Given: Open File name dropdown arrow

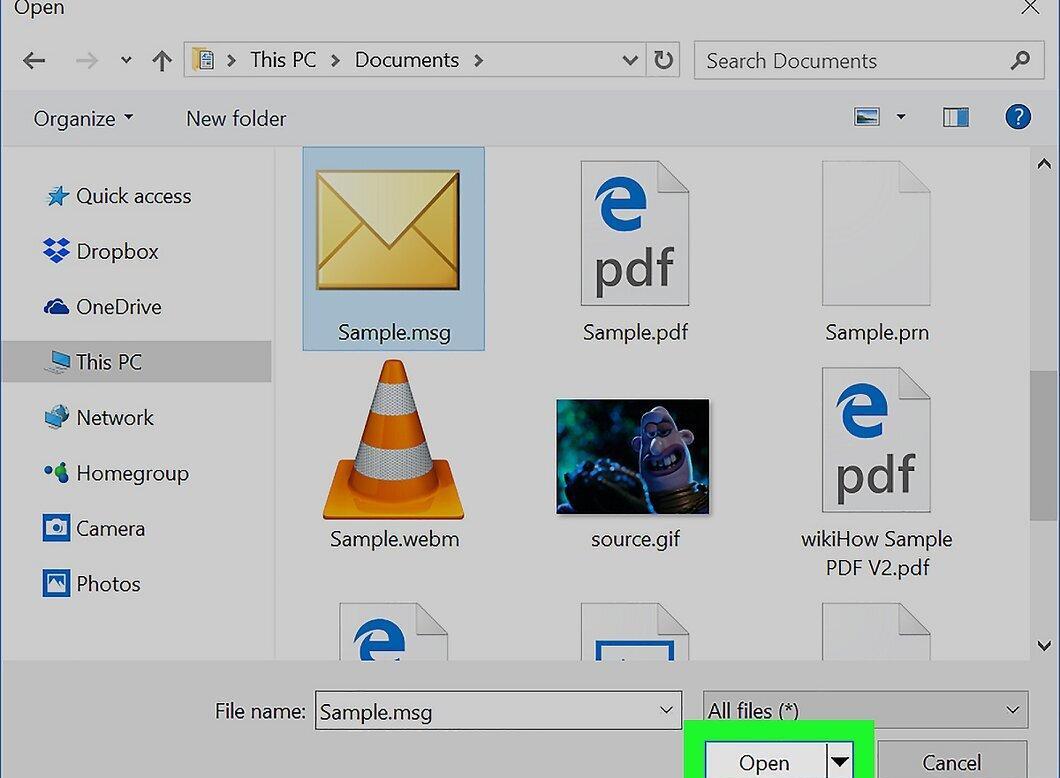Looking at the screenshot, I should click(666, 710).
